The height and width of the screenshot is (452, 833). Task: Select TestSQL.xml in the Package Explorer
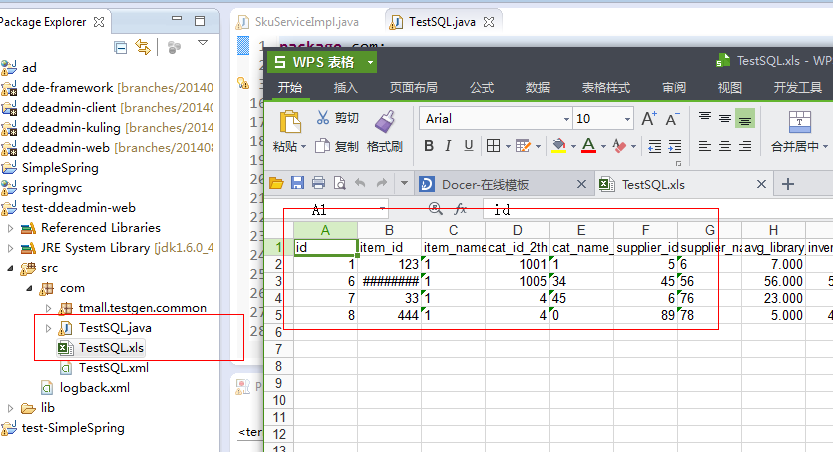click(106, 367)
